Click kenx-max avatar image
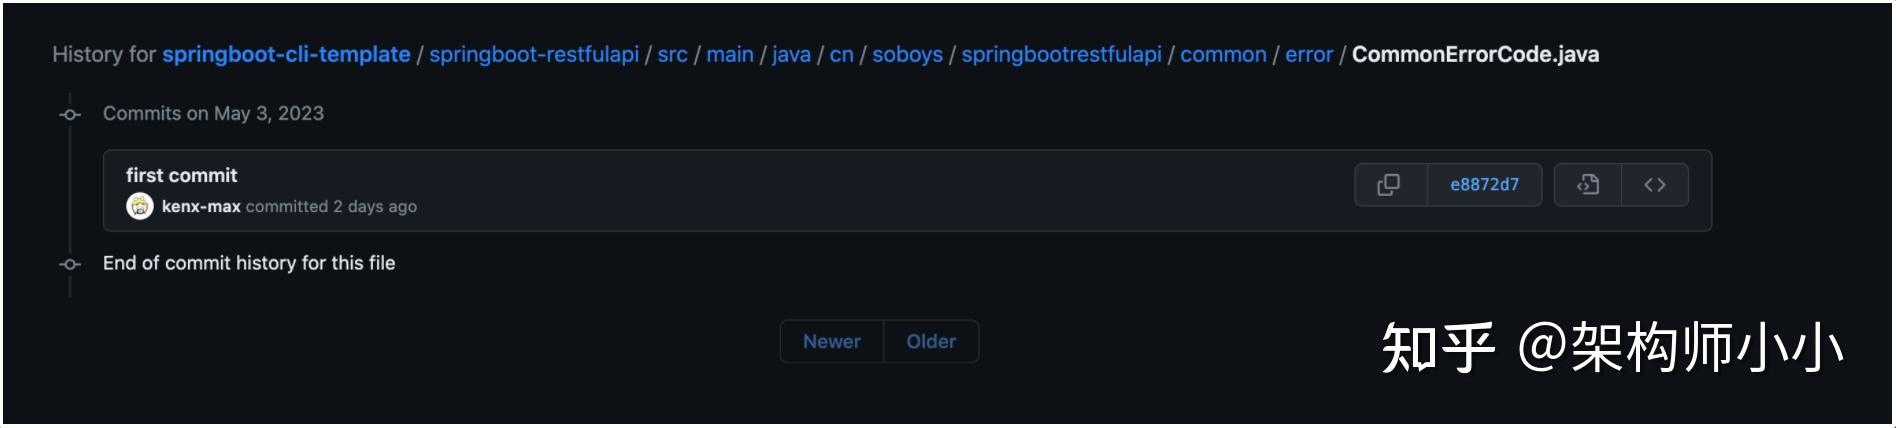The image size is (1896, 428). tap(140, 207)
